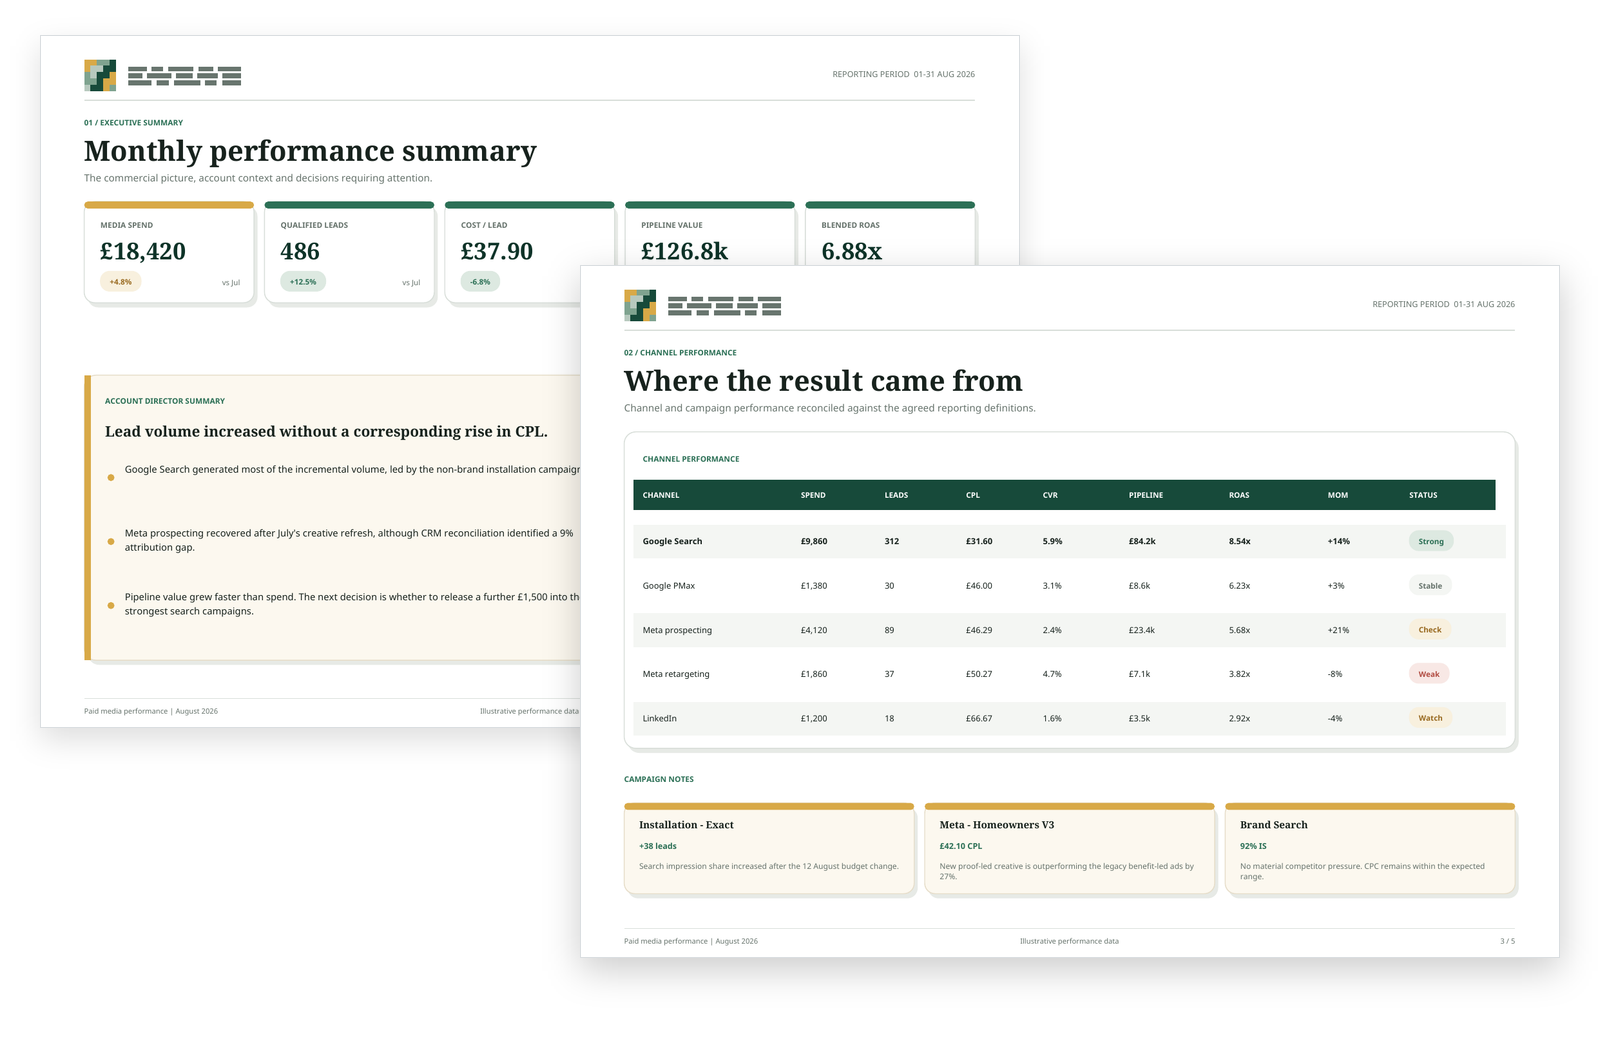Click the 'Stable' status badge for Google PMax
The image size is (1600, 1060).
click(x=1430, y=586)
